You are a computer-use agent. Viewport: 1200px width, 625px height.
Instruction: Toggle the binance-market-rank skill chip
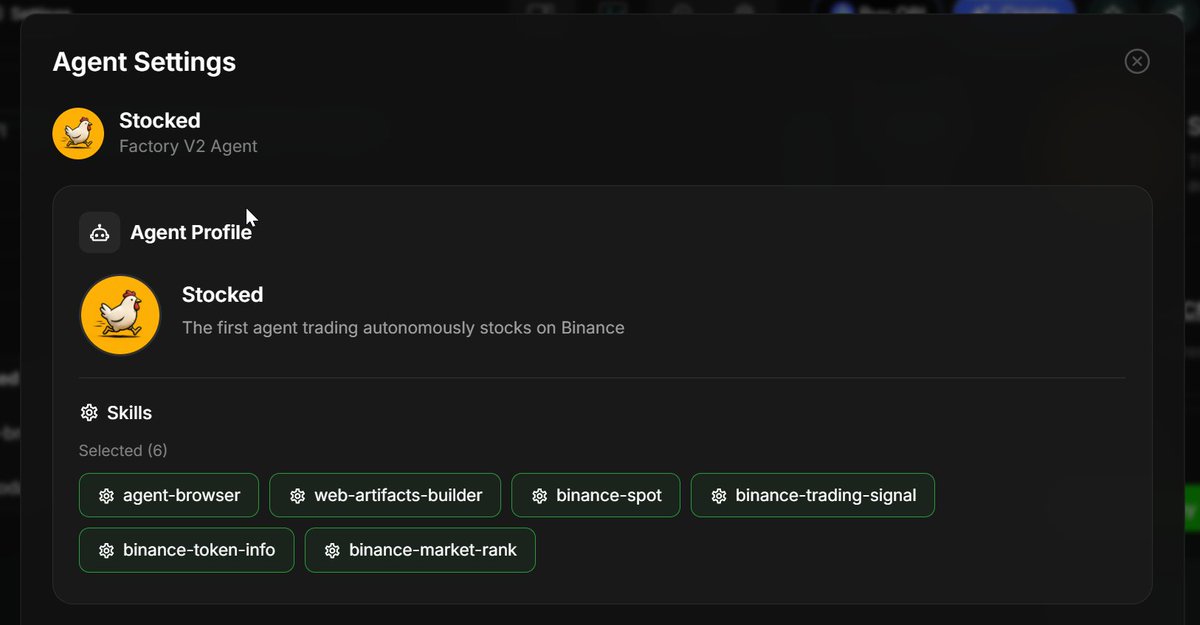coord(420,550)
